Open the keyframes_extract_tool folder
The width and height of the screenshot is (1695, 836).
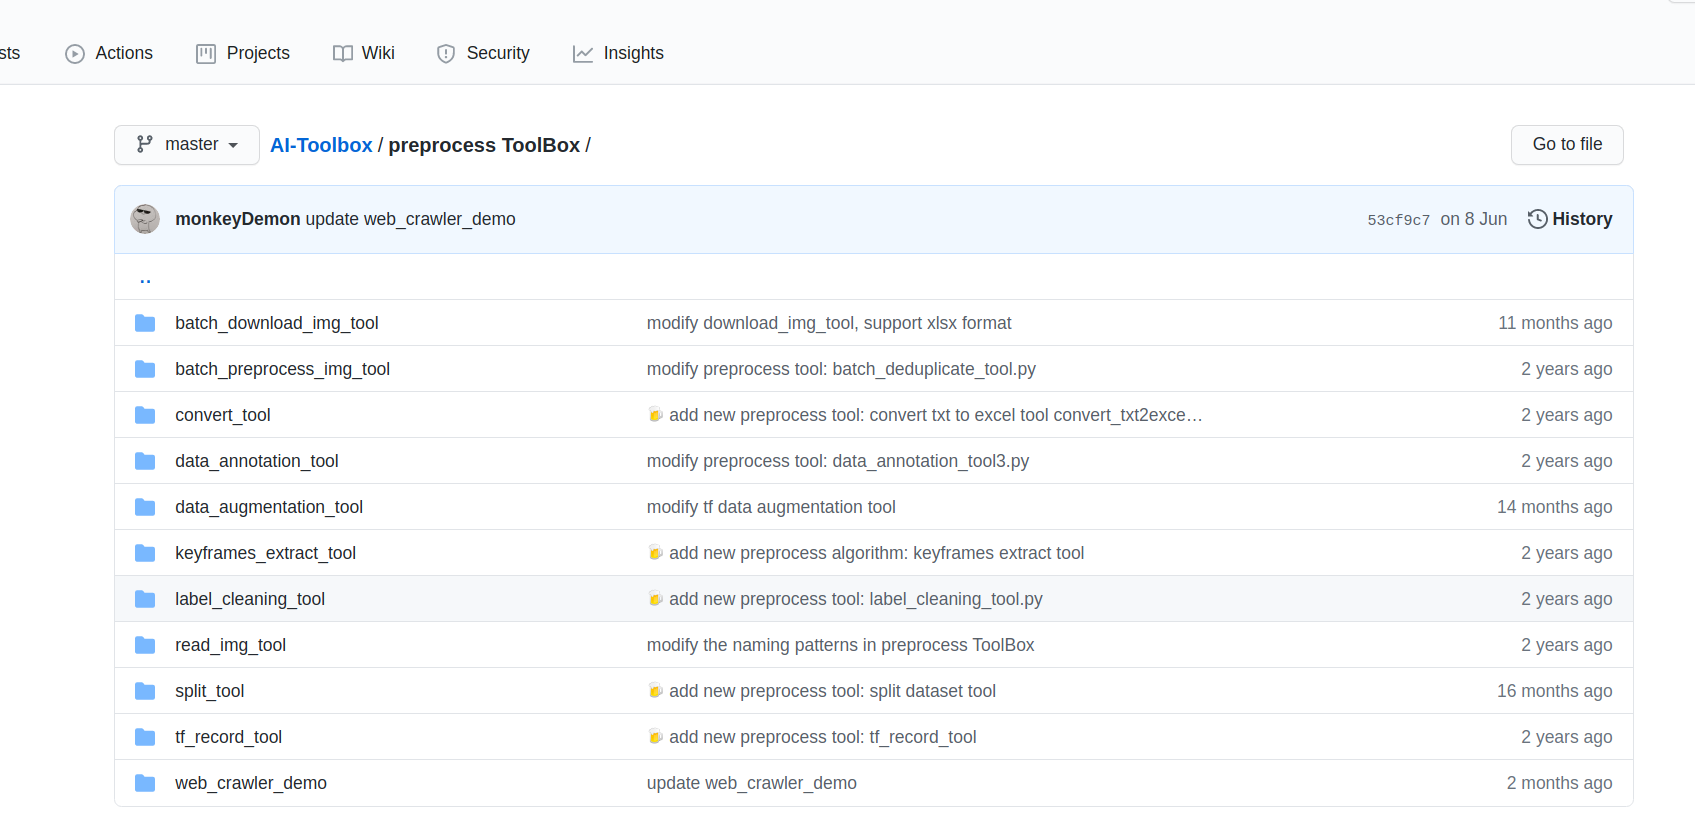(265, 553)
